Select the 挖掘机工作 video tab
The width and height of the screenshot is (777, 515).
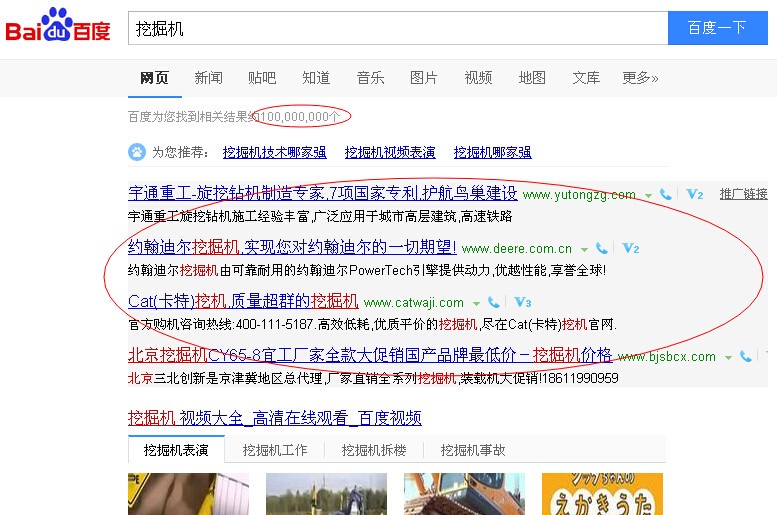pos(275,450)
